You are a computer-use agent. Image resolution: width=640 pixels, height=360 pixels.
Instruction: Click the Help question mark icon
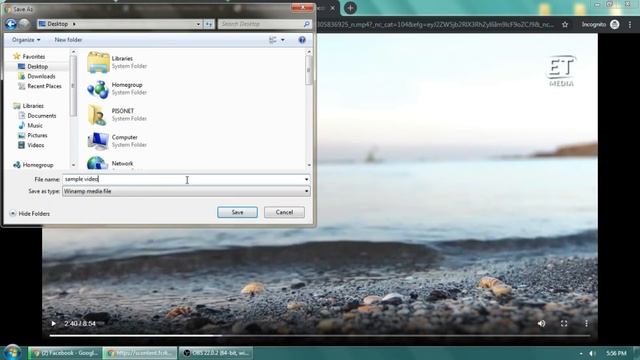click(x=302, y=40)
